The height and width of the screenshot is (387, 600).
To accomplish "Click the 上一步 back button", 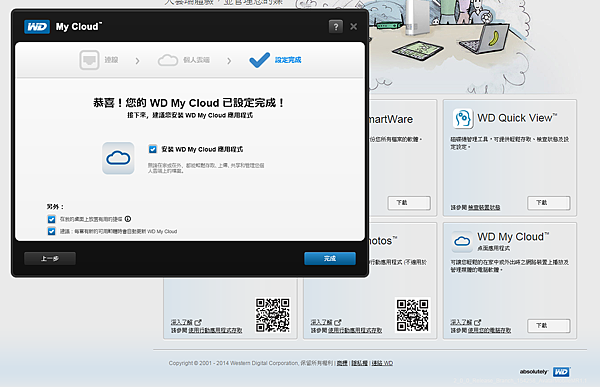I will pyautogui.click(x=50, y=258).
